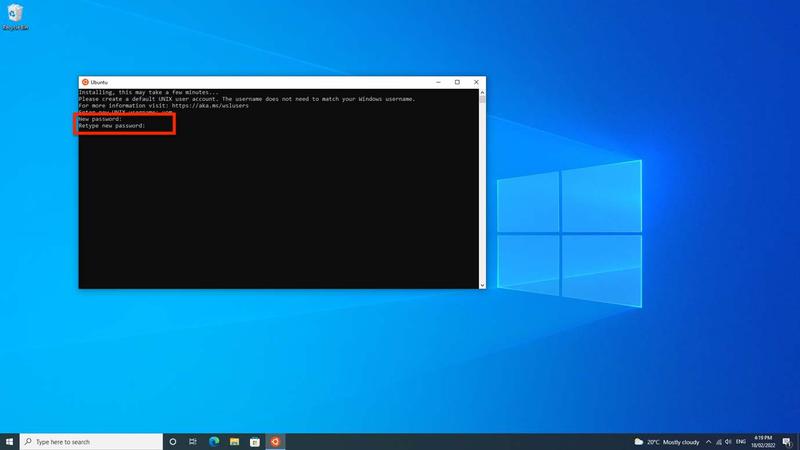Viewport: 800px width, 450px height.
Task: Click the terminal scrollbar down arrow
Action: click(x=482, y=285)
